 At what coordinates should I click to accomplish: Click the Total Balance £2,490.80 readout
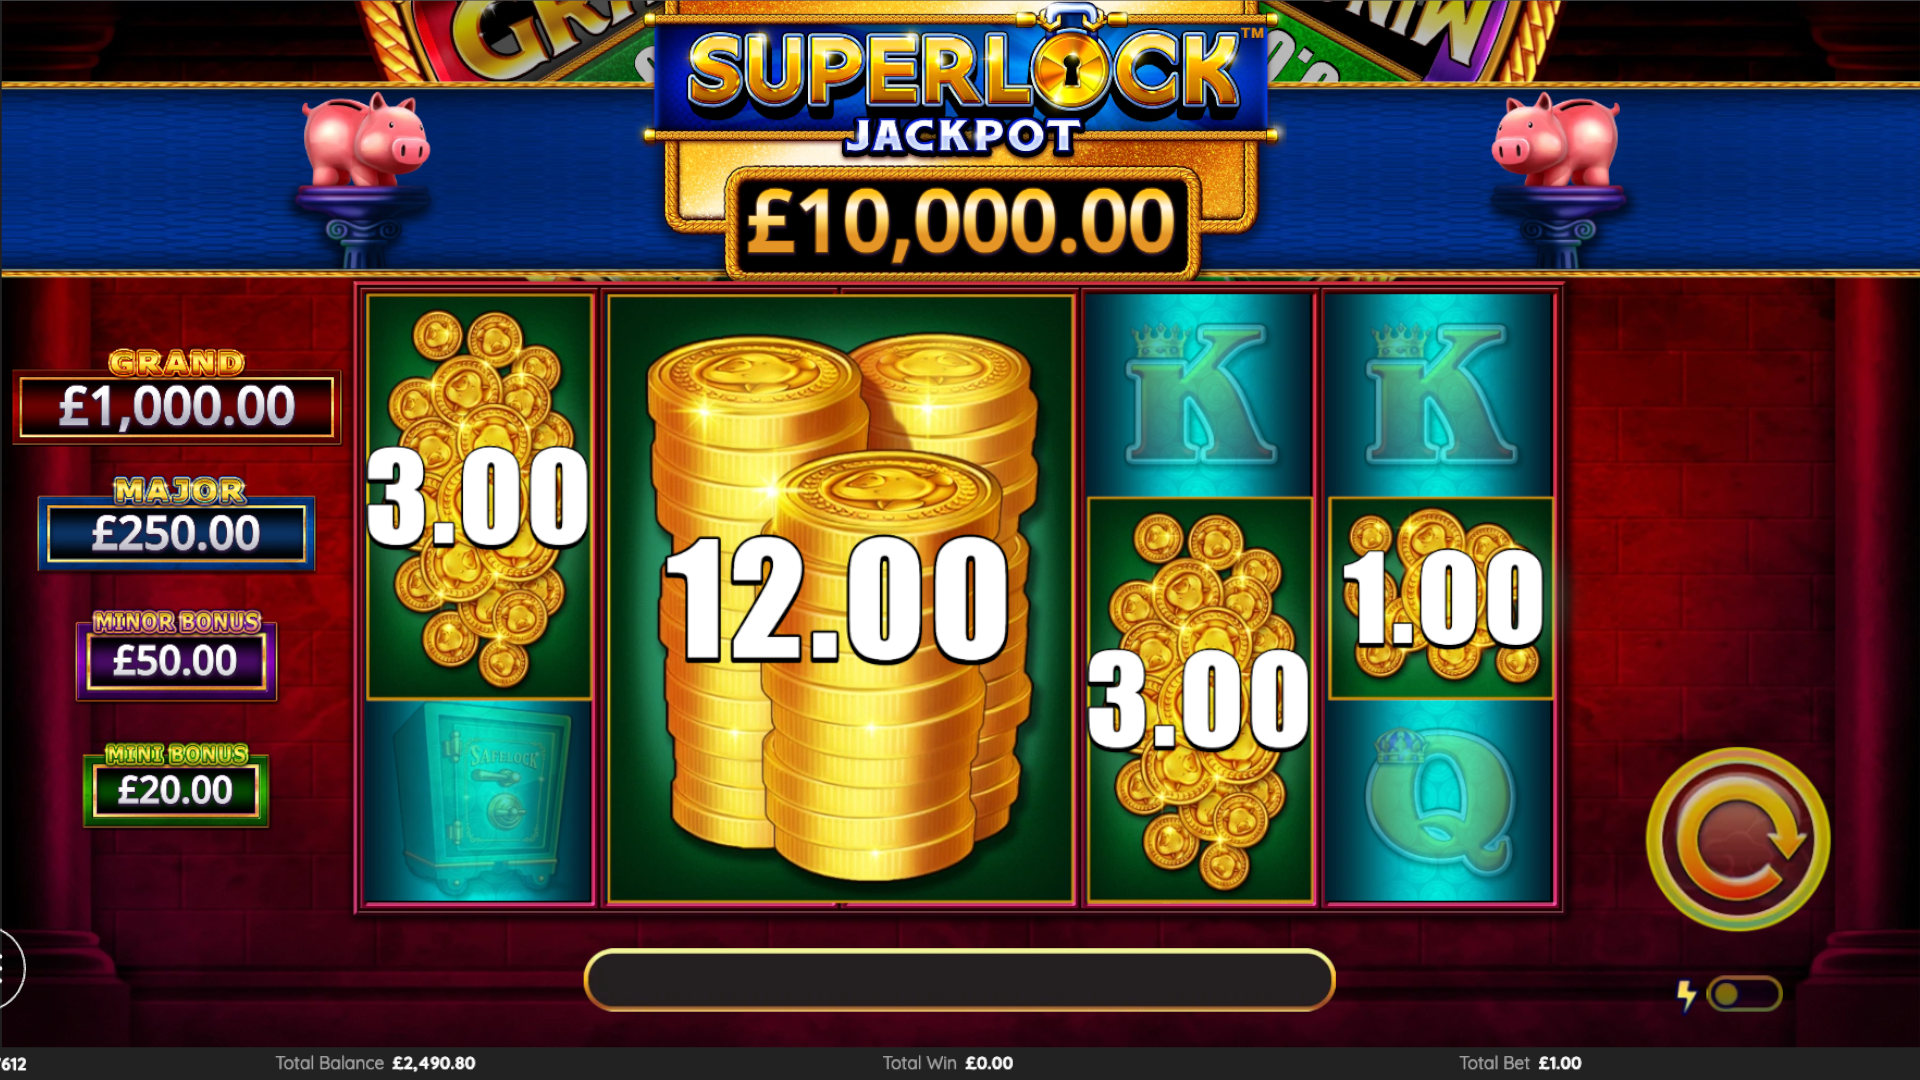375,1063
